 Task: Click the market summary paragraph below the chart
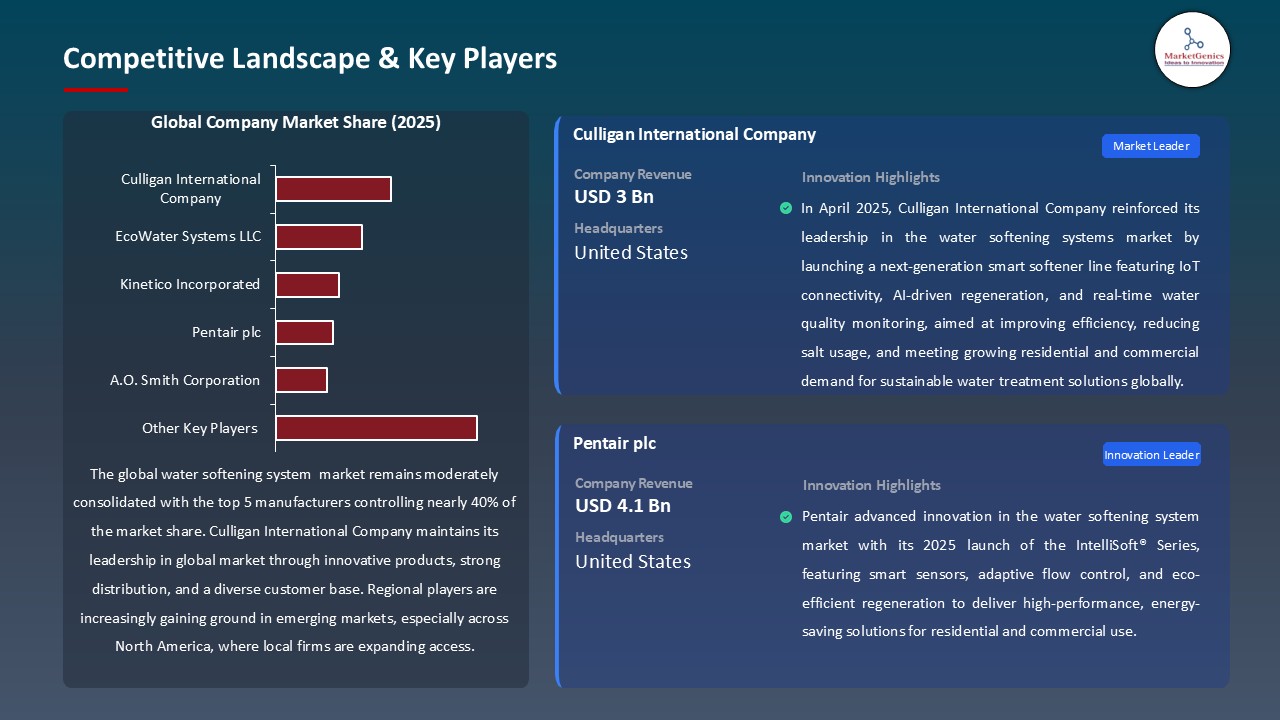click(x=295, y=560)
